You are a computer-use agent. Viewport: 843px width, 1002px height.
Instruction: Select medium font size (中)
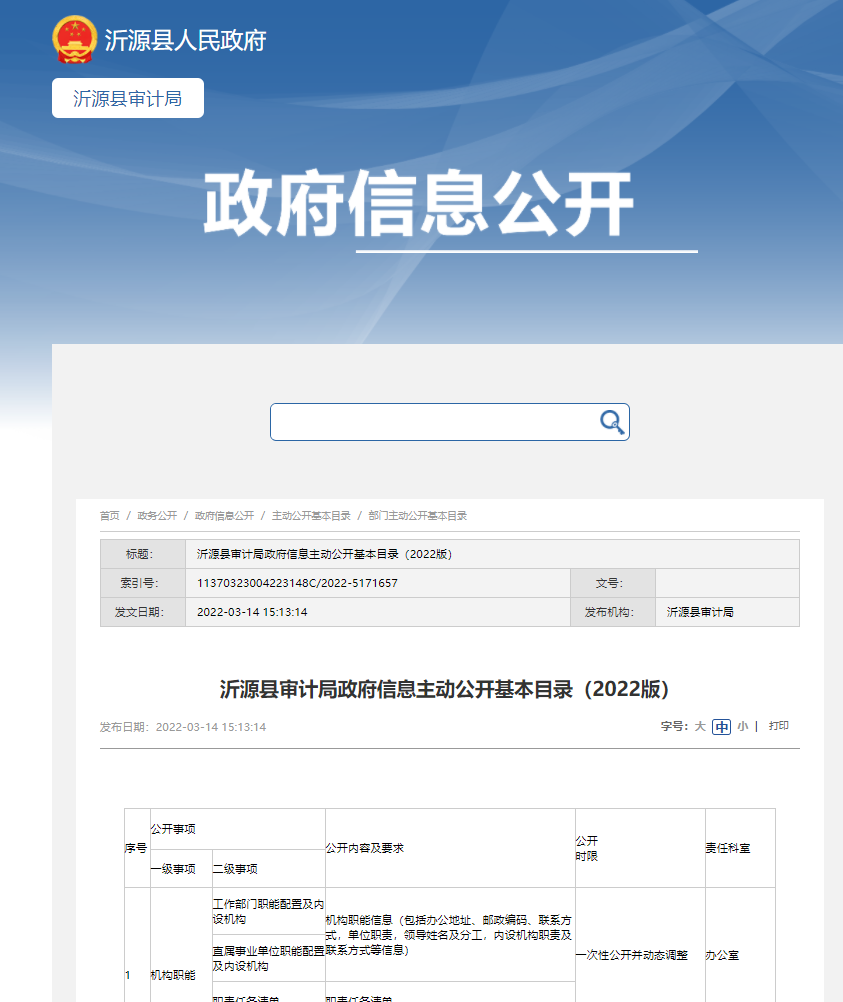tap(721, 727)
